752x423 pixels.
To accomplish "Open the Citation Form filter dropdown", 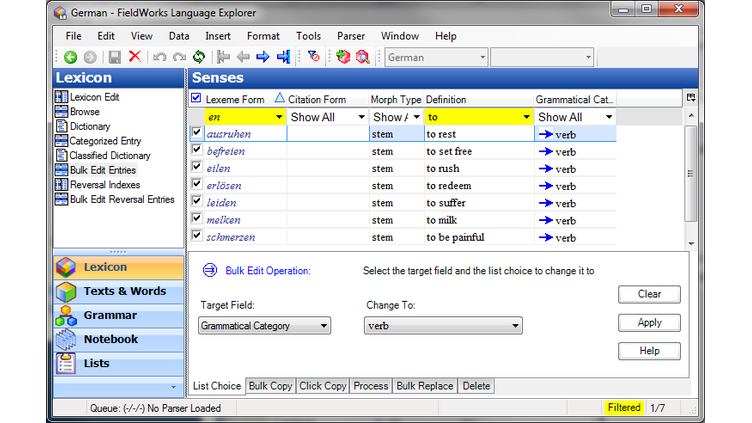I will click(x=361, y=117).
